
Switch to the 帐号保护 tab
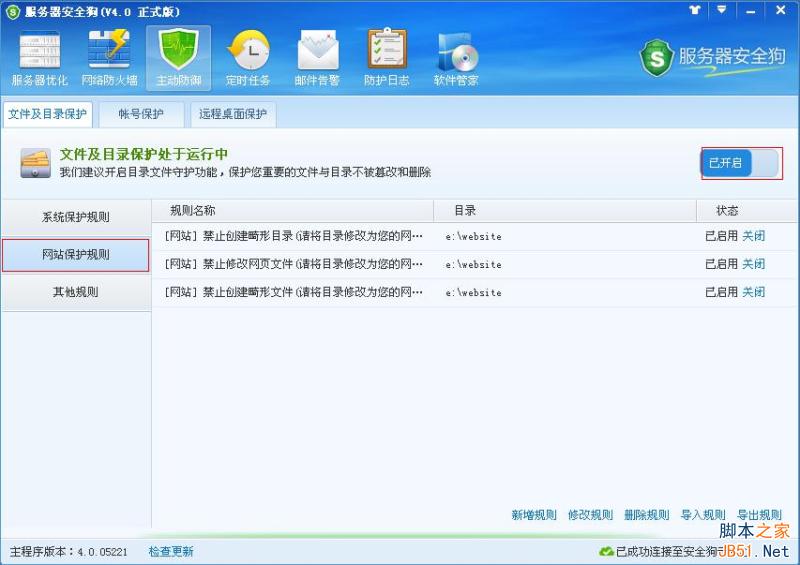[x=140, y=114]
